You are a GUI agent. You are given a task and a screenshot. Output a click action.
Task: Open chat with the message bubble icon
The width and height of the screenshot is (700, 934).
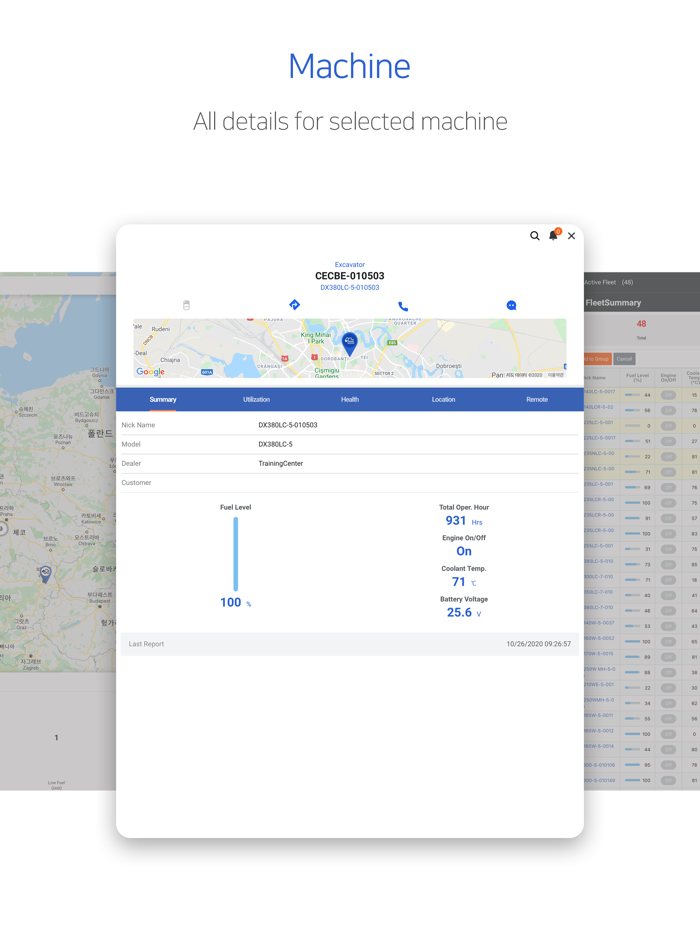[511, 306]
